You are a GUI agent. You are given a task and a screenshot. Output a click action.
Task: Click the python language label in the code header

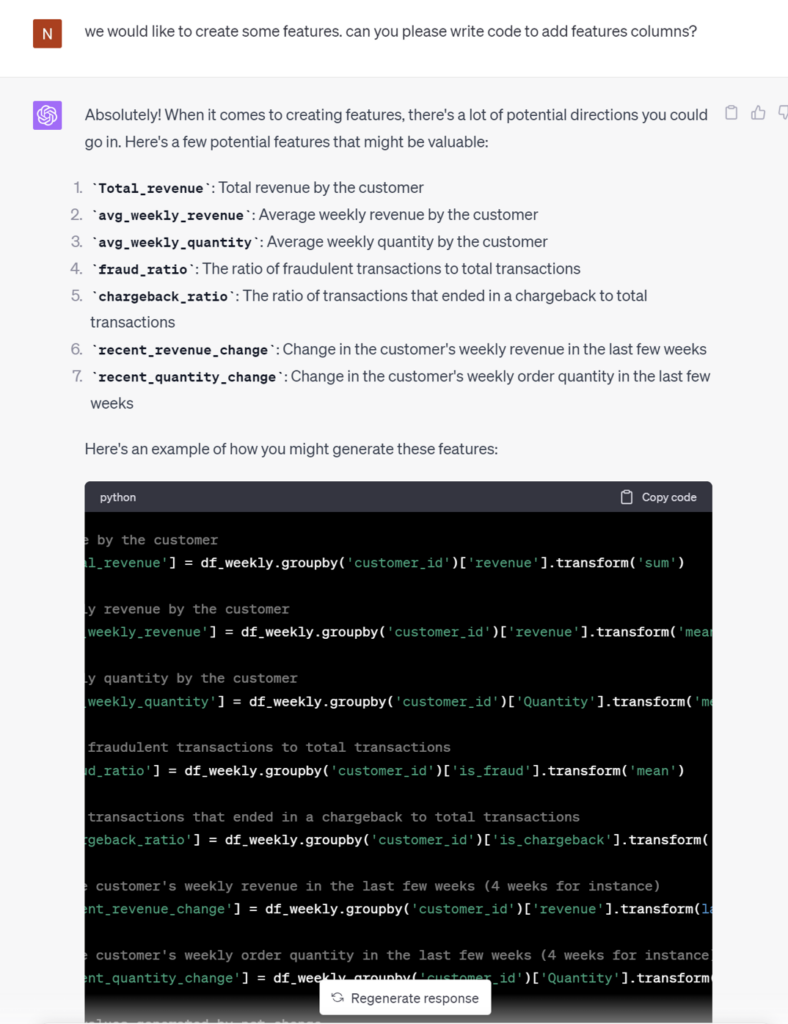click(x=118, y=497)
